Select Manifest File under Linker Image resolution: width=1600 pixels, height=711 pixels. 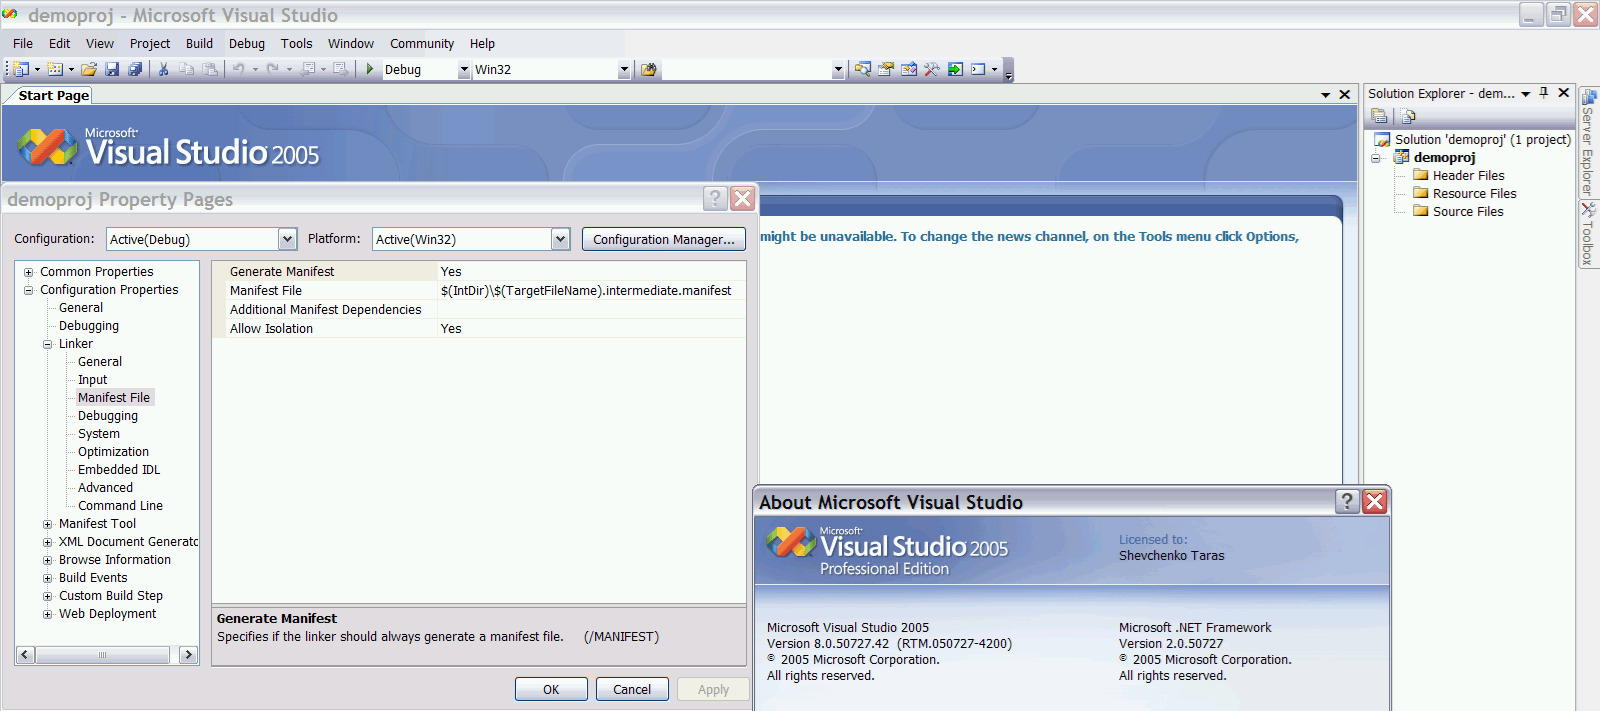[x=114, y=398]
